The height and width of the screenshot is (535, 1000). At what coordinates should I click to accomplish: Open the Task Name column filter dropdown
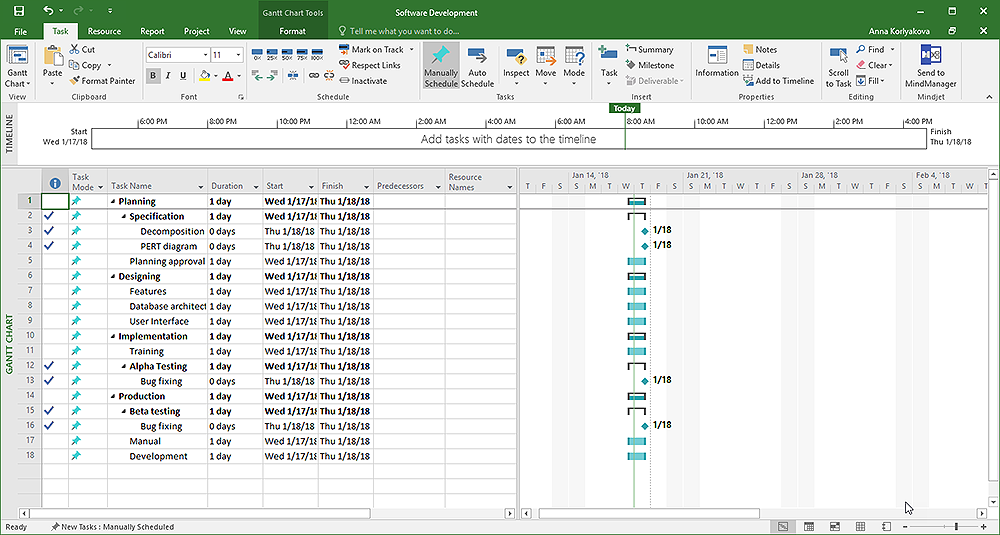(x=200, y=187)
